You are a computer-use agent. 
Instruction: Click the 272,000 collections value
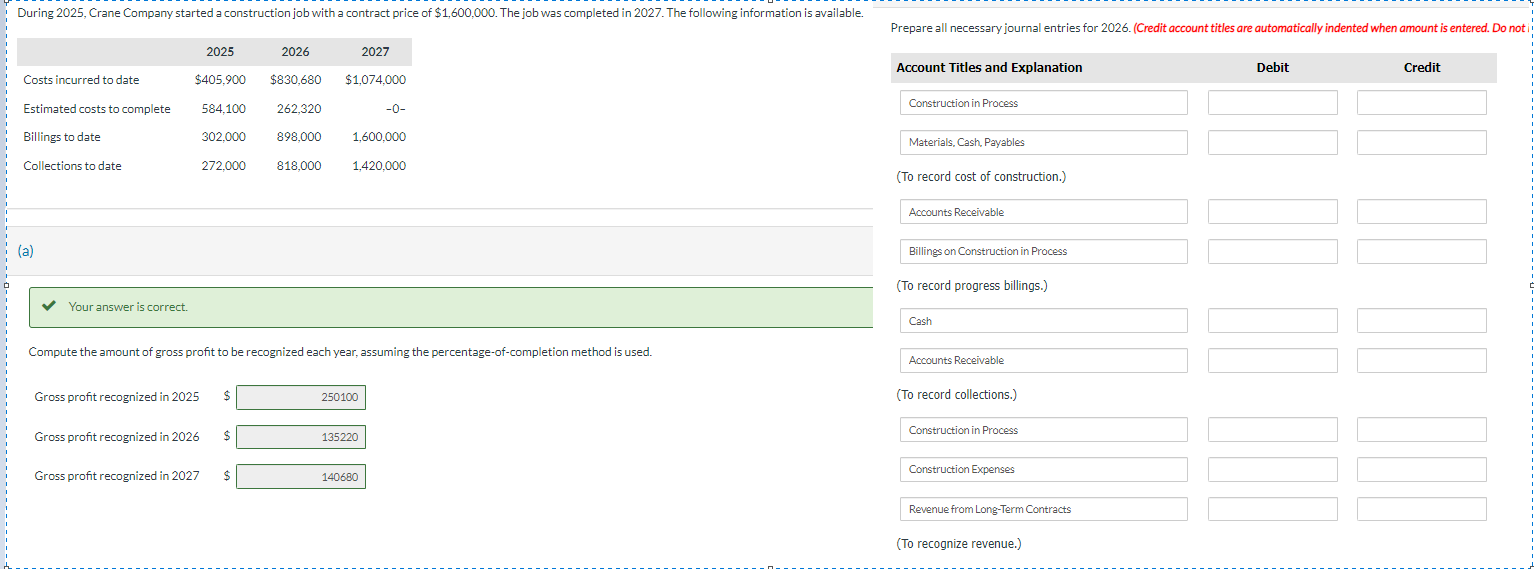point(224,166)
